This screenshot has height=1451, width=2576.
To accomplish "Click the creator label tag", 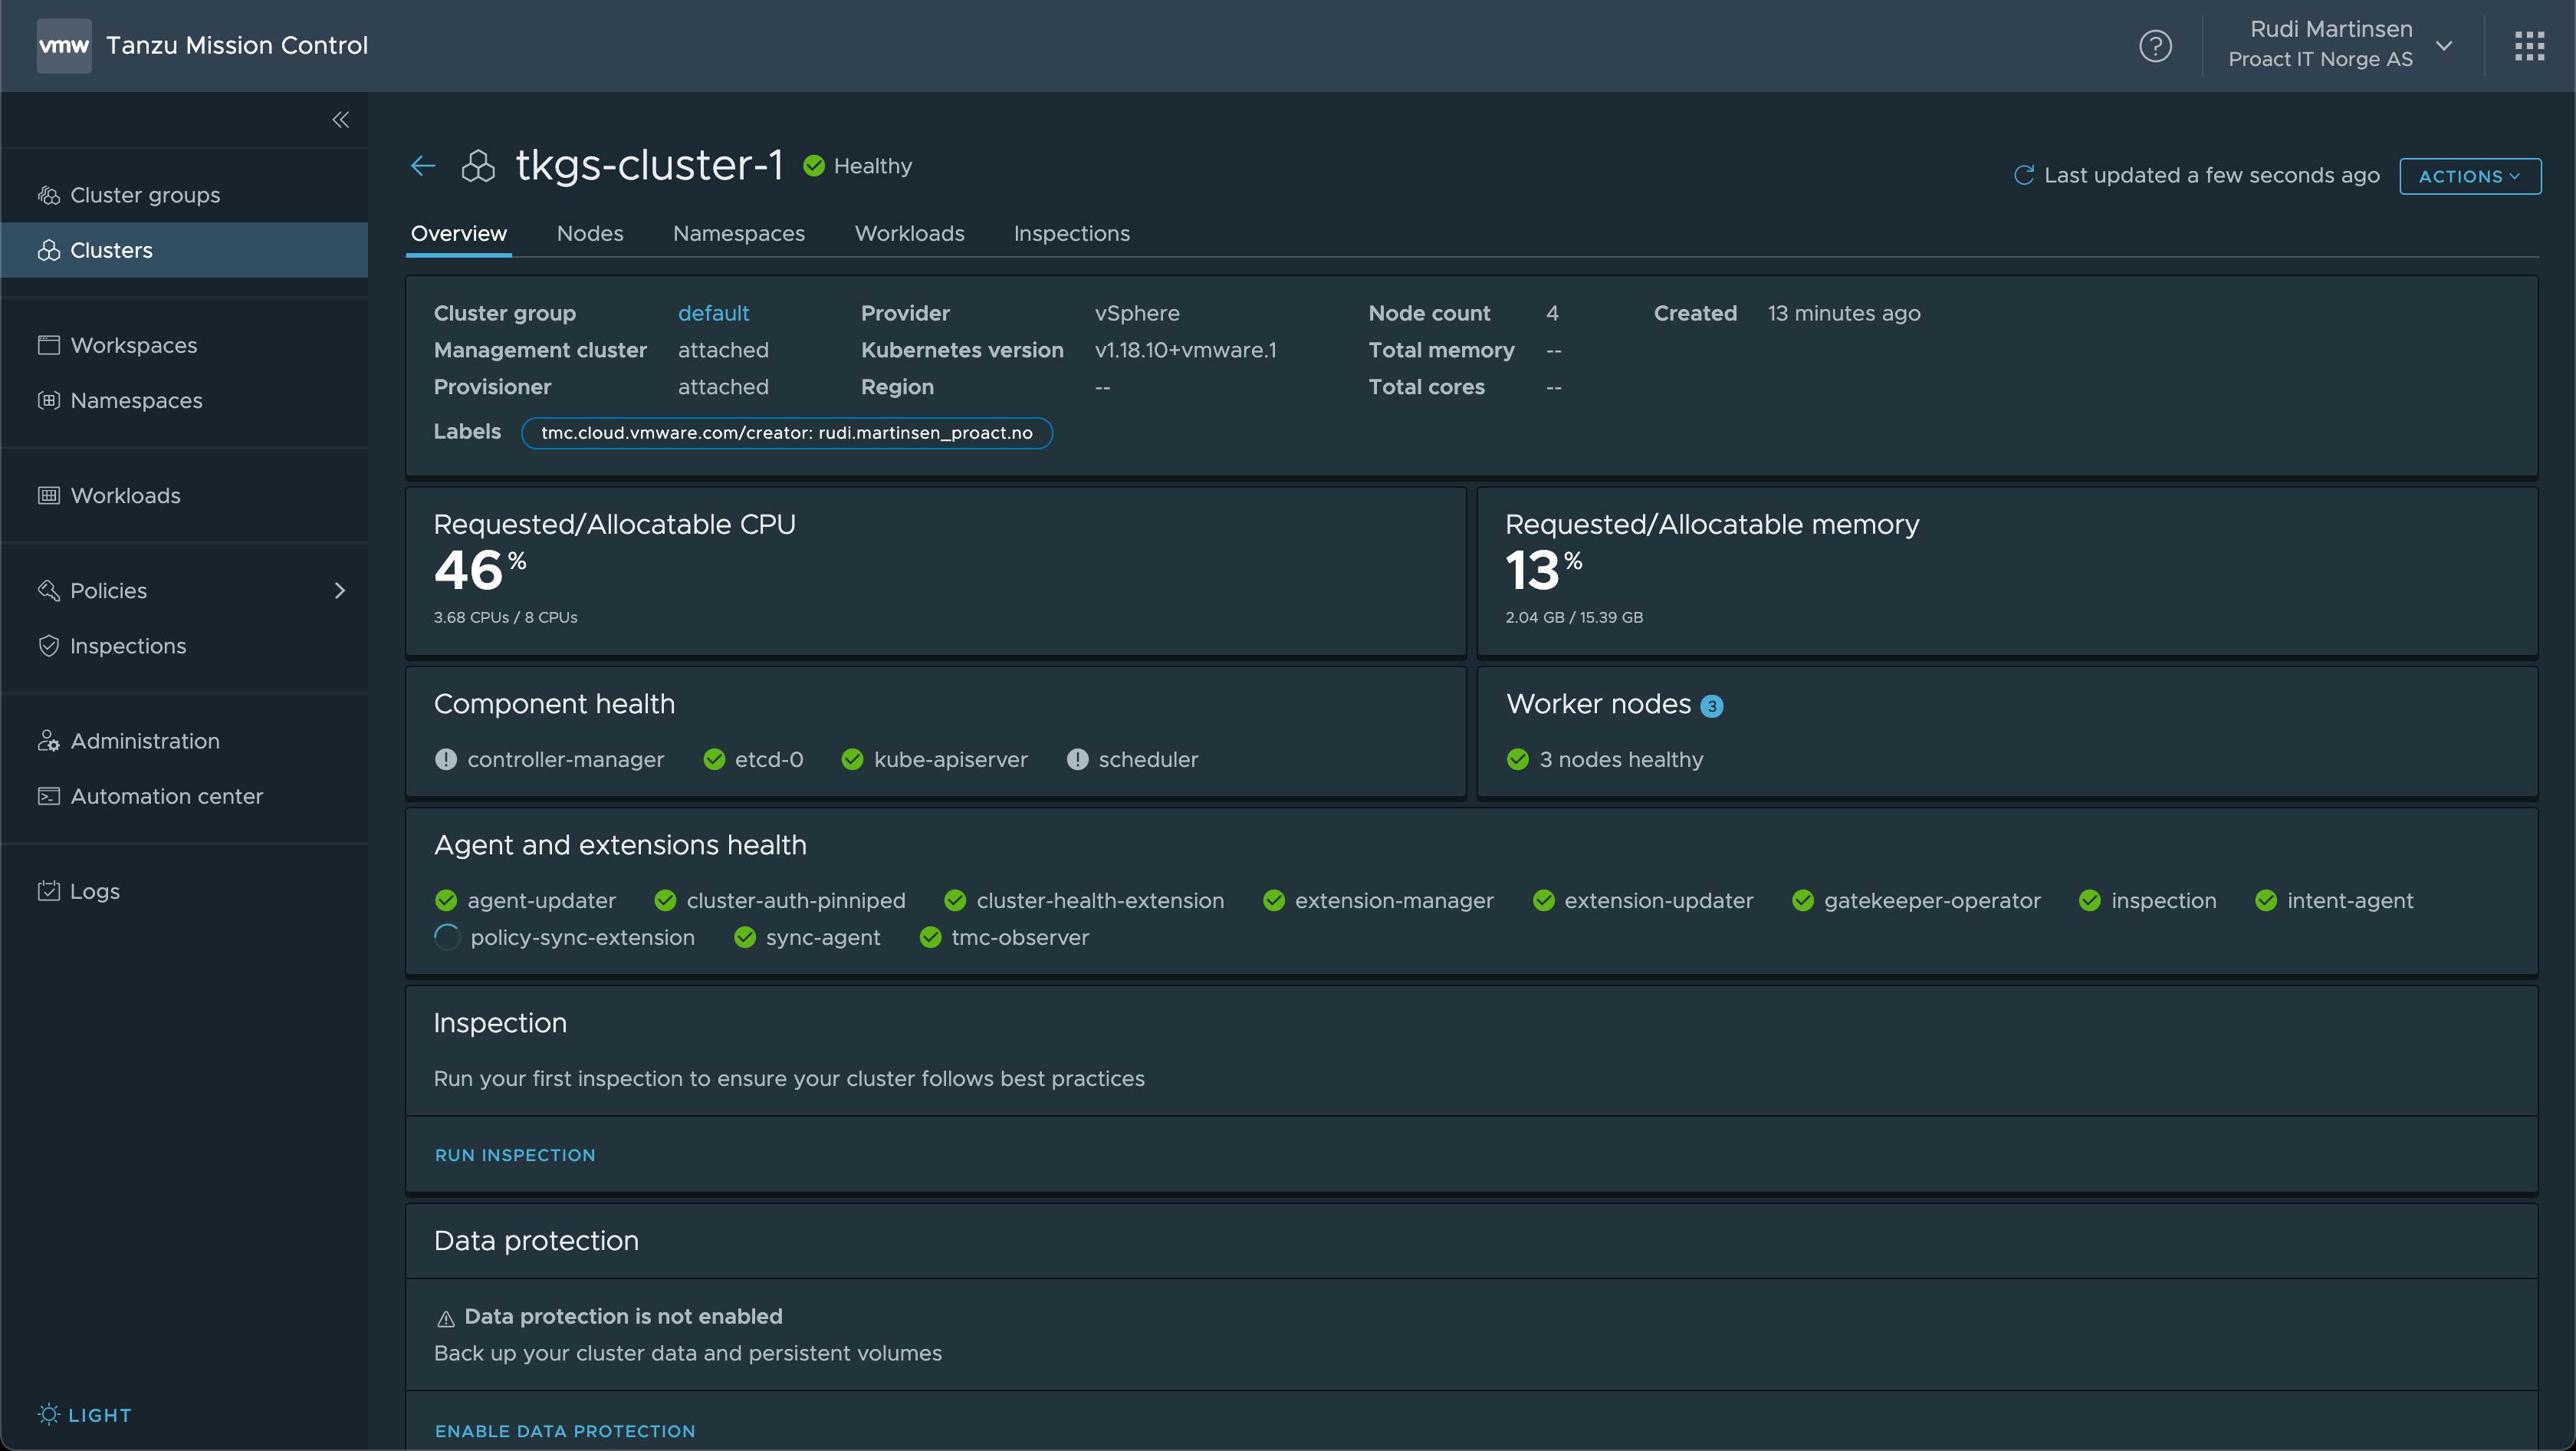I will pyautogui.click(x=786, y=433).
